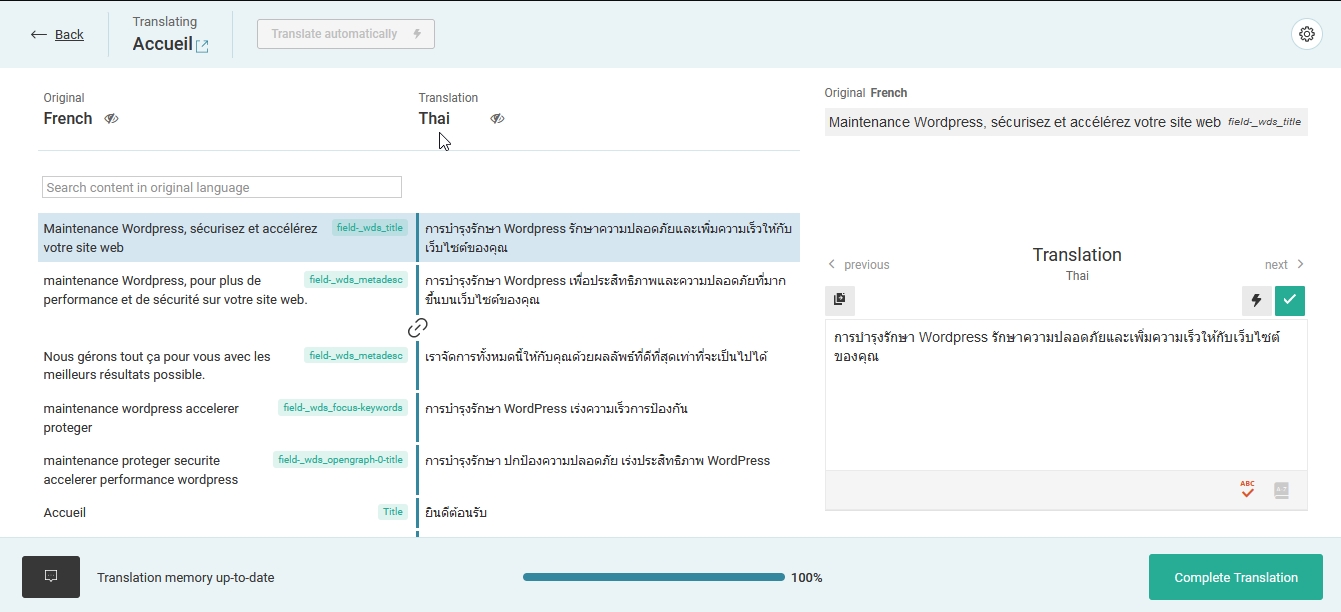Screen dimensions: 1341x612
Task: Click the 100% progress label
Action: click(x=807, y=577)
